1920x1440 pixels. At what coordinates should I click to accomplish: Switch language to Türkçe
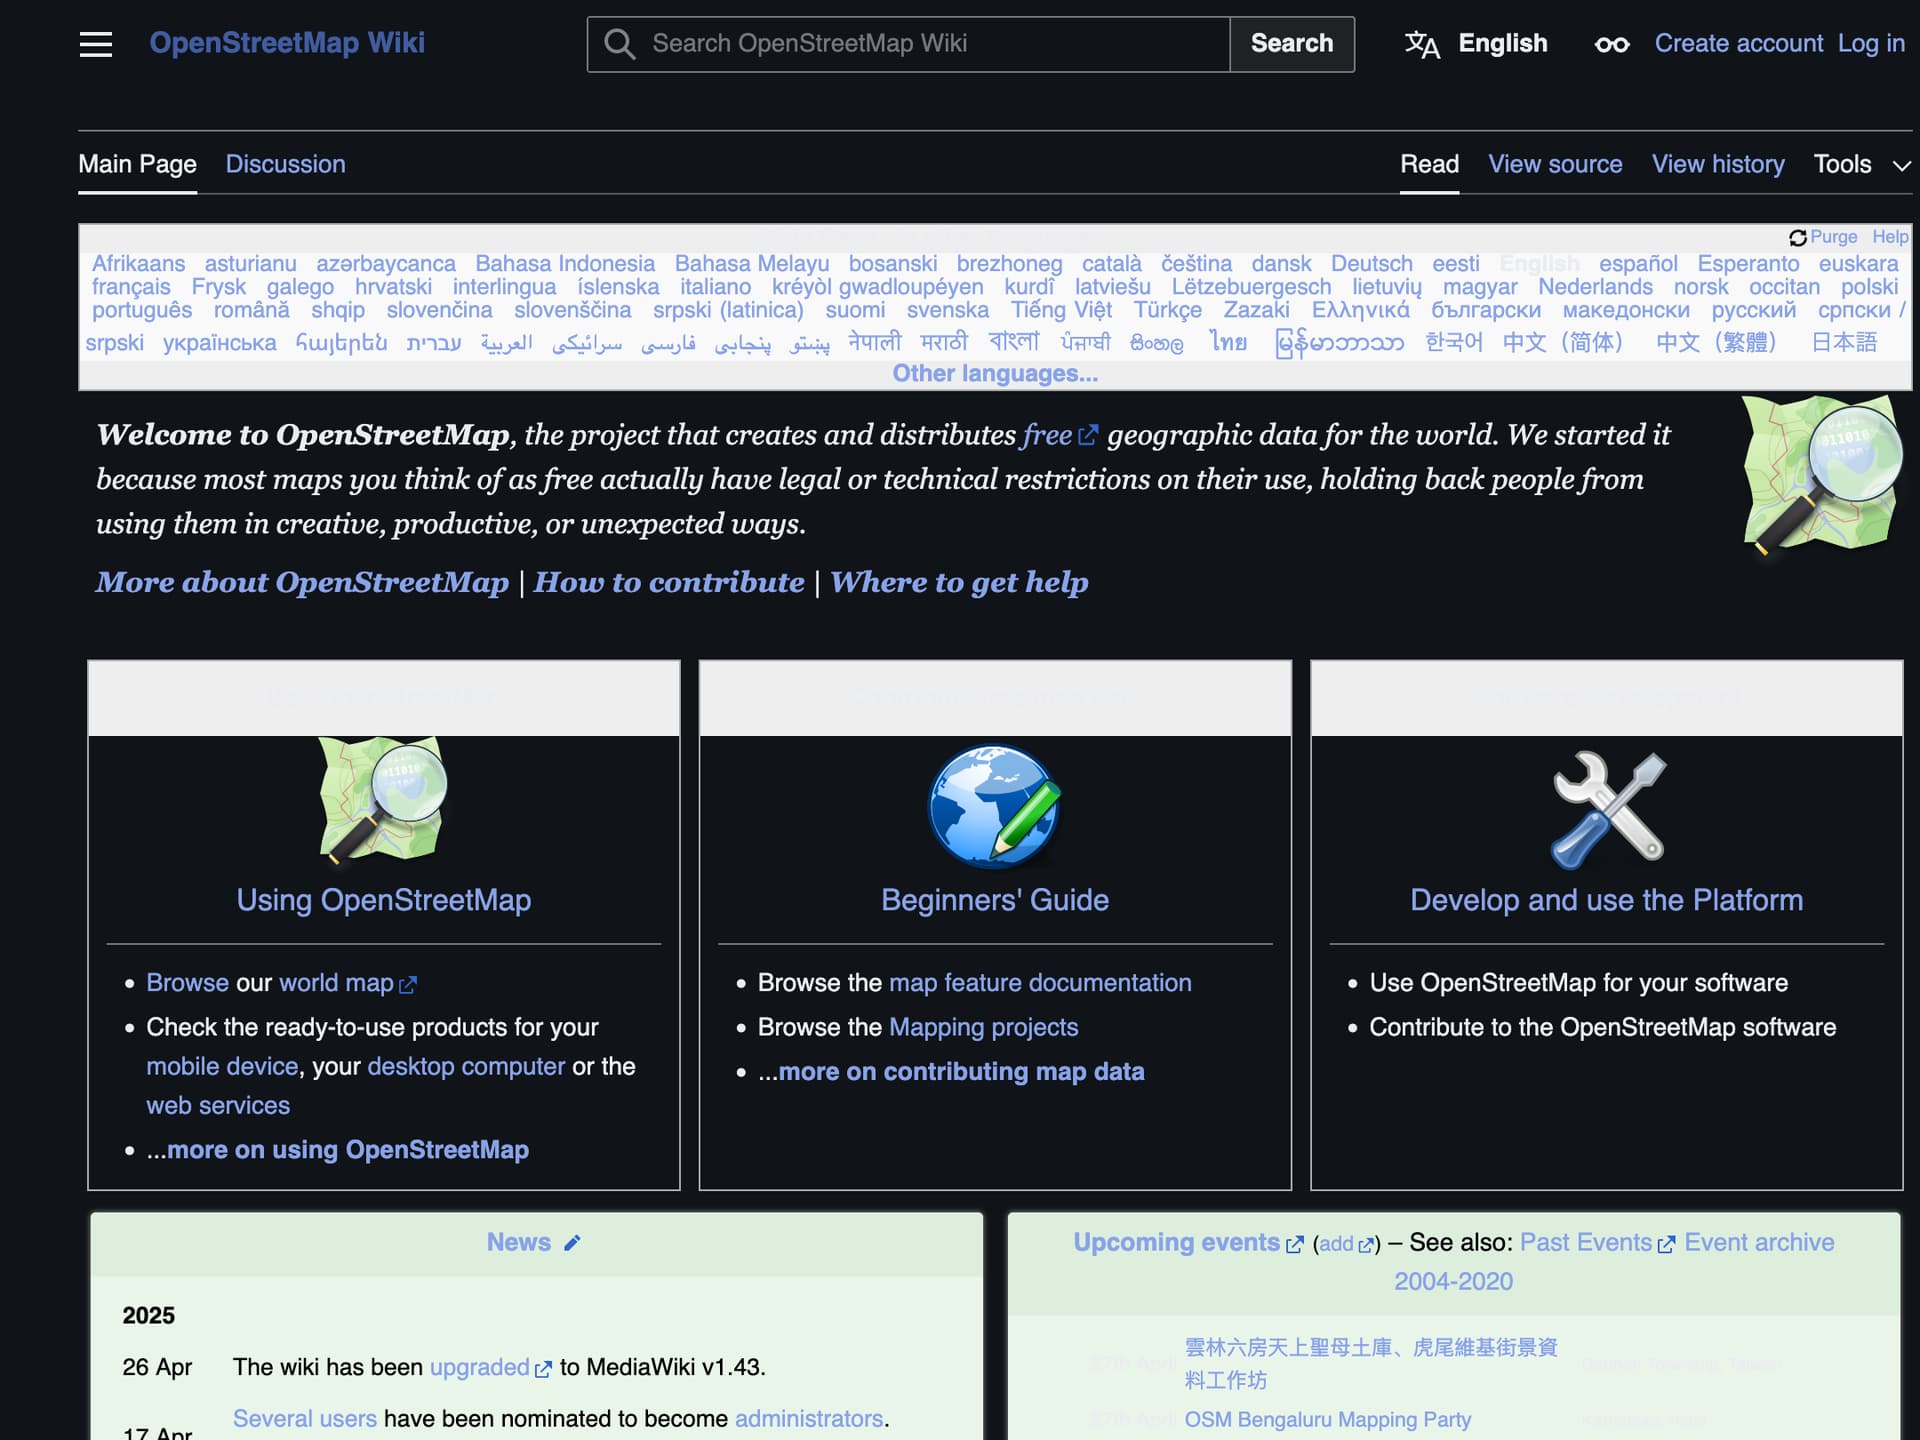pyautogui.click(x=1167, y=310)
